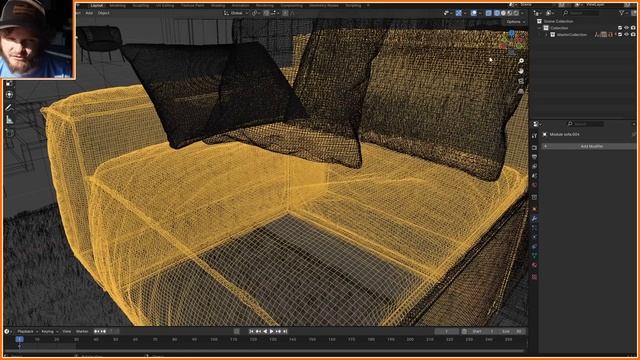Open the Render properties tab icon
This screenshot has width=640, height=360.
point(534,148)
